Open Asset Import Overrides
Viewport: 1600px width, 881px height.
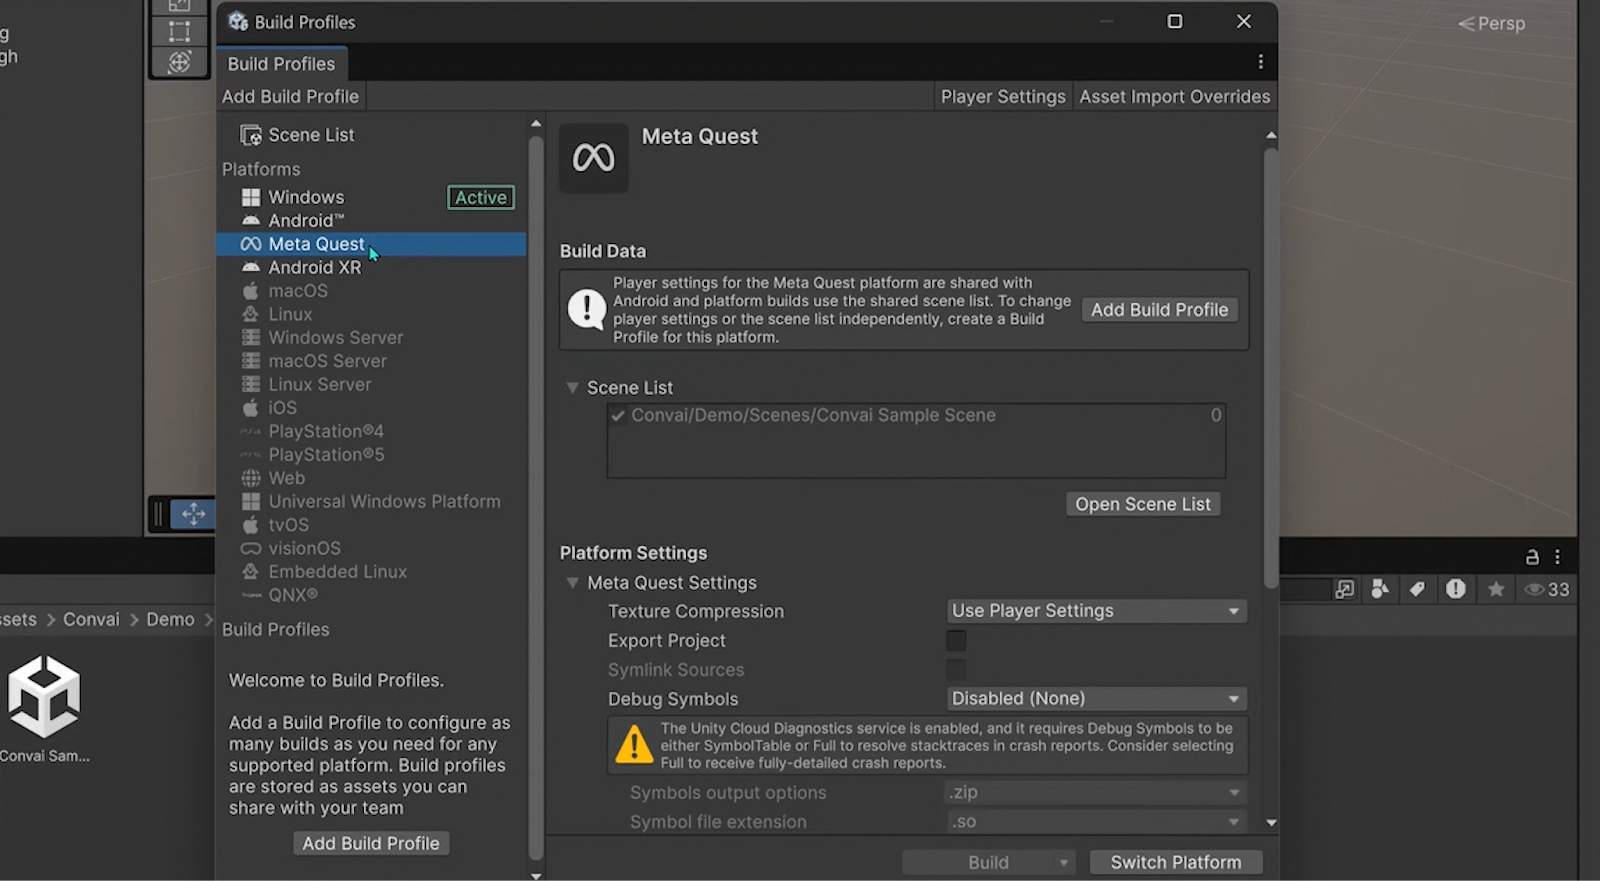tap(1175, 97)
